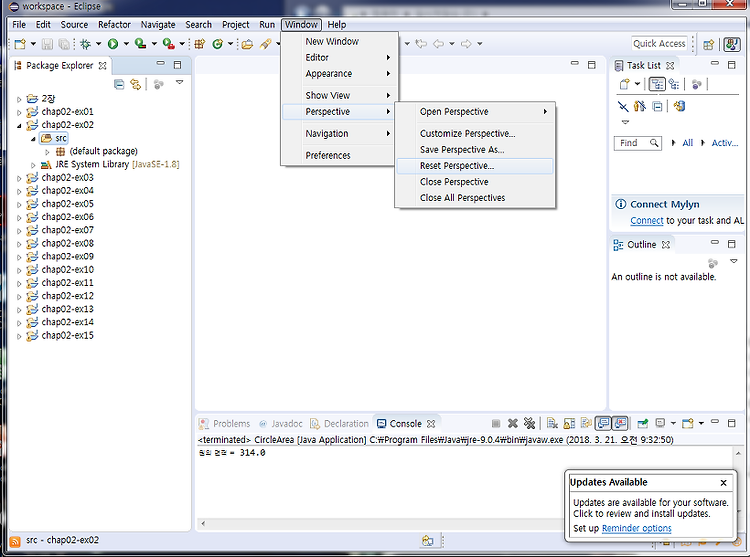Minimize the Package Explorer view

click(161, 63)
